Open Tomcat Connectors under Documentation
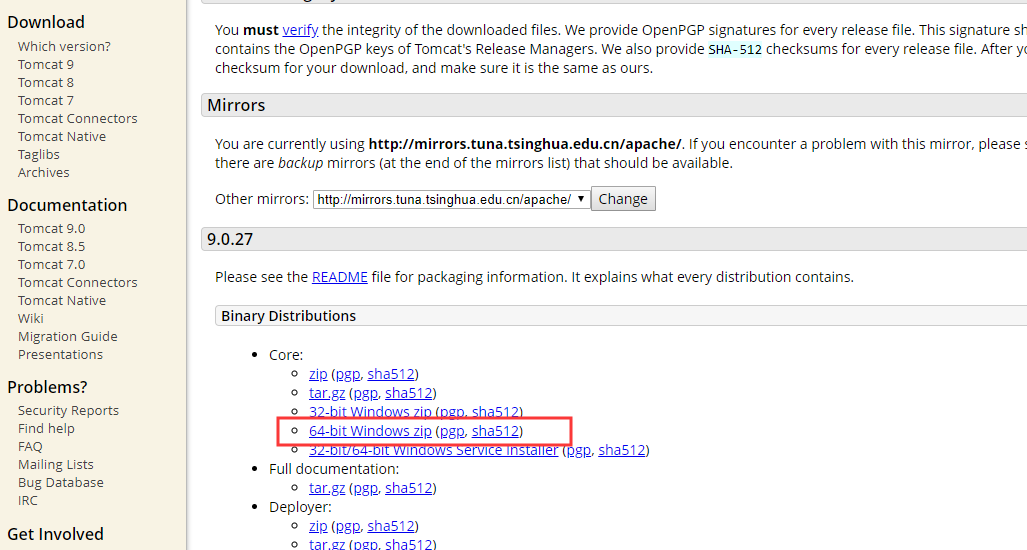This screenshot has width=1027, height=550. tap(77, 282)
